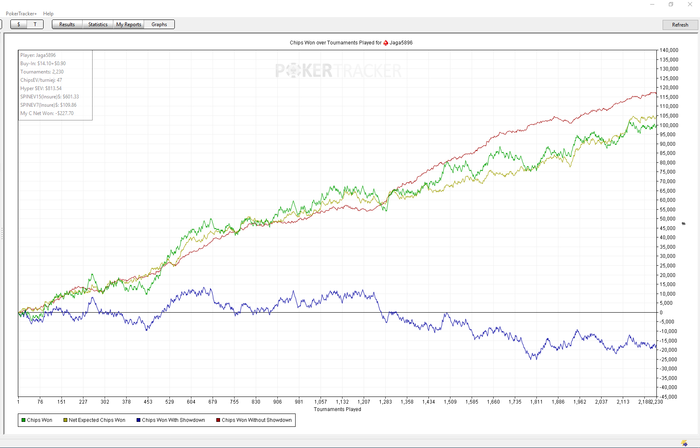Click the 100,000 y-axis value
The image size is (700, 448).
[669, 125]
